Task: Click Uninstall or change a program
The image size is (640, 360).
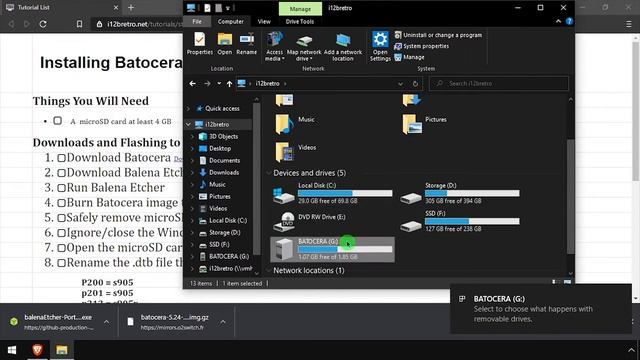Action: tap(438, 35)
